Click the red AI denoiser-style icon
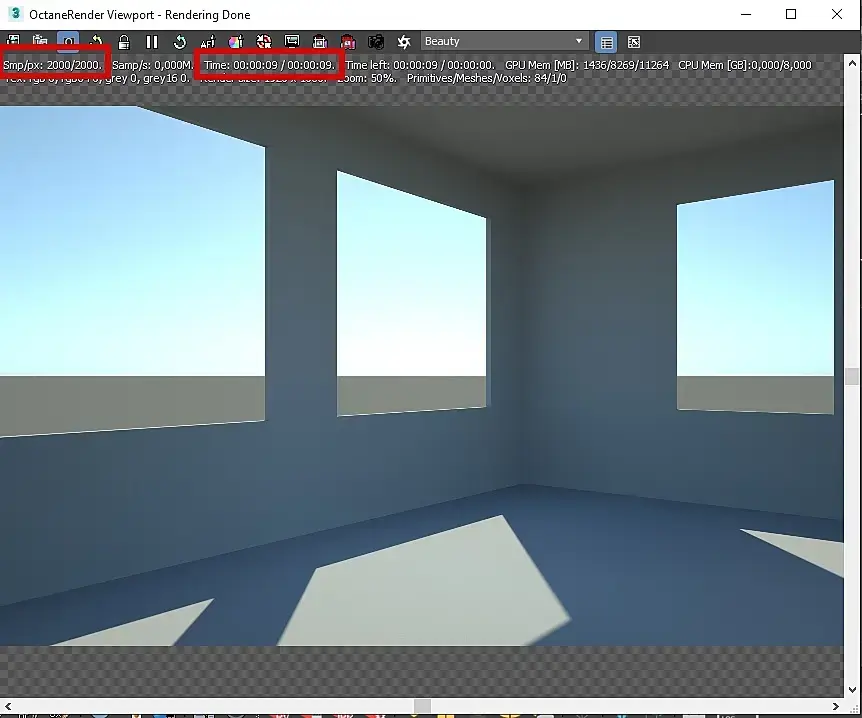This screenshot has width=862, height=718. click(x=348, y=42)
